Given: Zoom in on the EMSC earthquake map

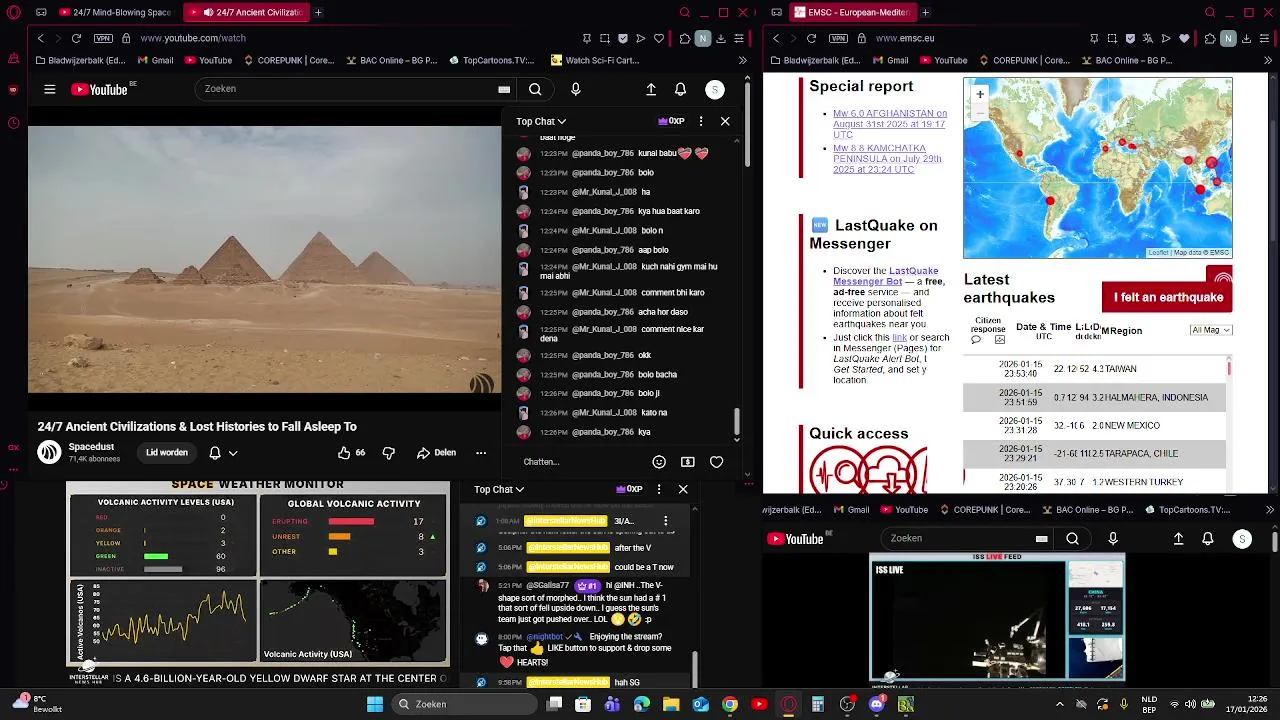Looking at the screenshot, I should (x=980, y=94).
